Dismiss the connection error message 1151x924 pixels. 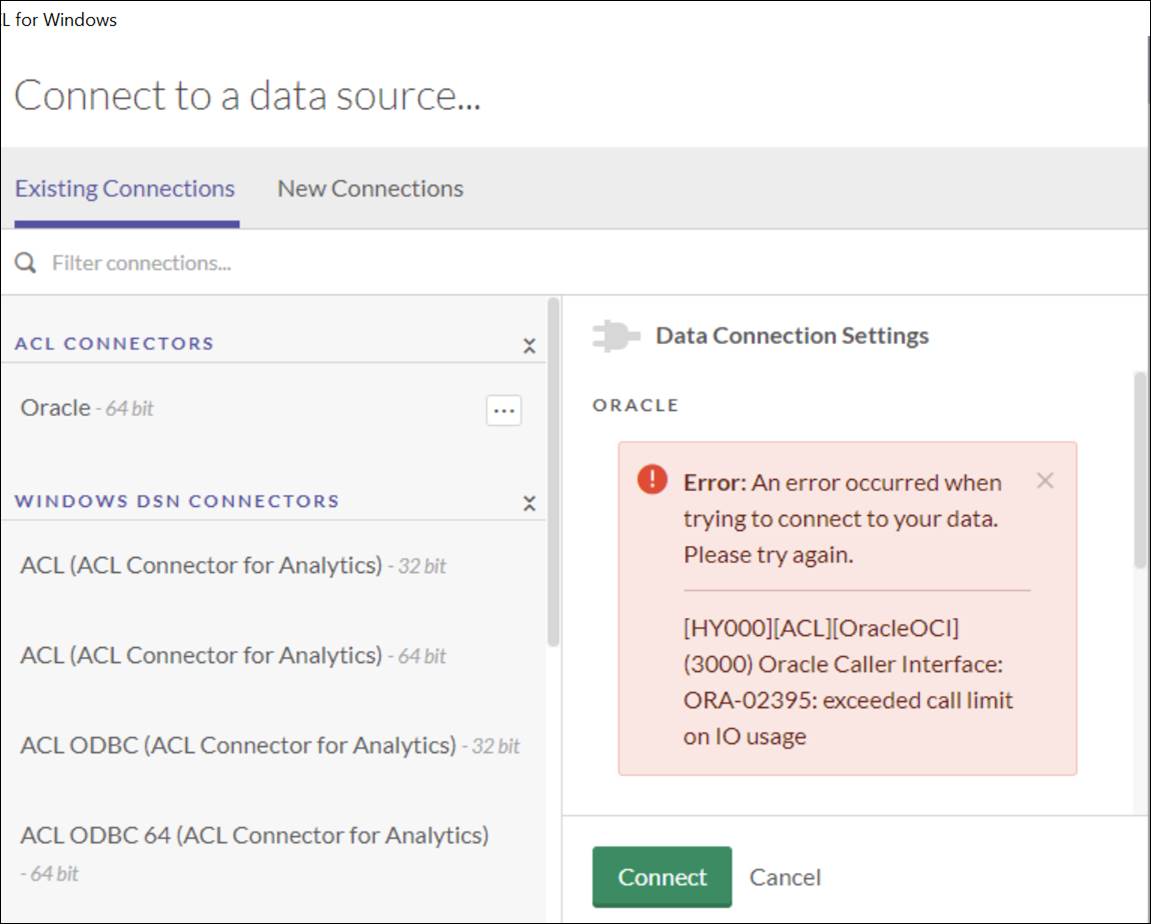1045,480
